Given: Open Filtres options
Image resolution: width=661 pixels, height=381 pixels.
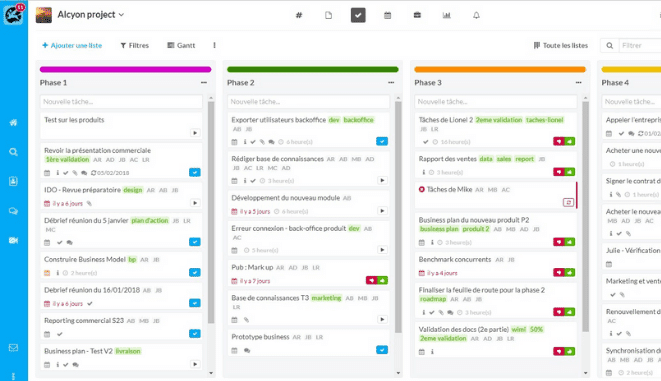Looking at the screenshot, I should tap(135, 46).
